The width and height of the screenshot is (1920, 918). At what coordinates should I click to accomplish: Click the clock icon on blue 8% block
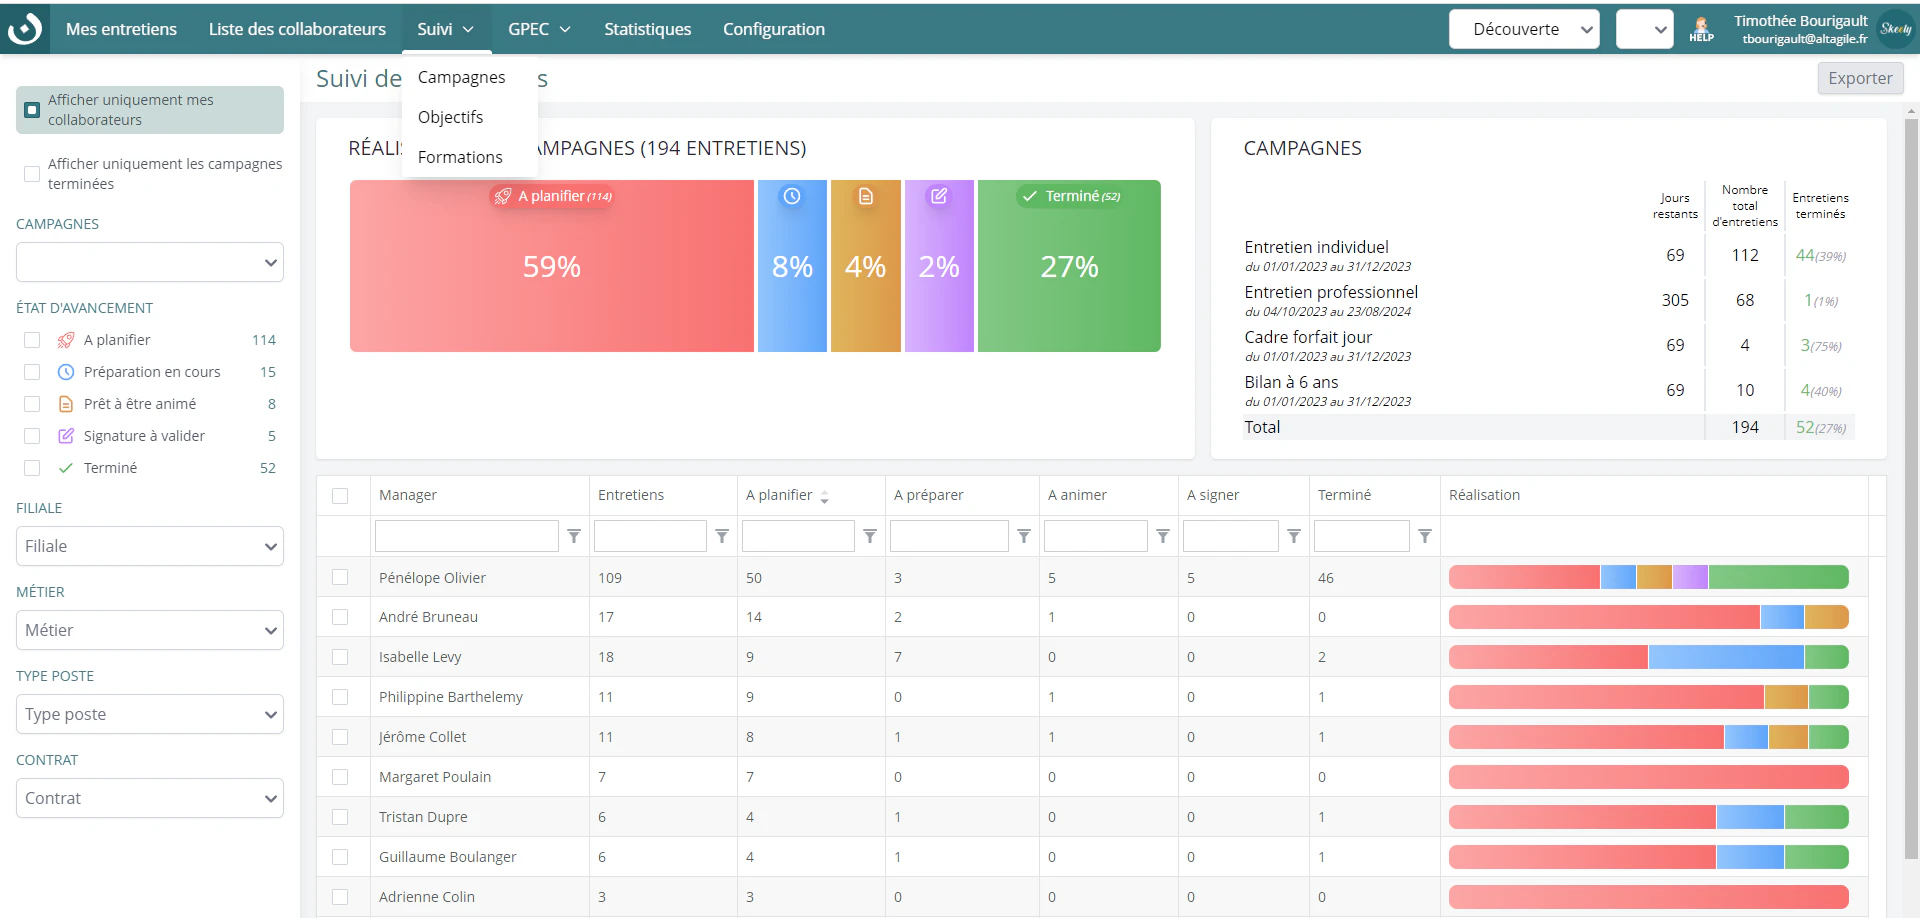(791, 196)
